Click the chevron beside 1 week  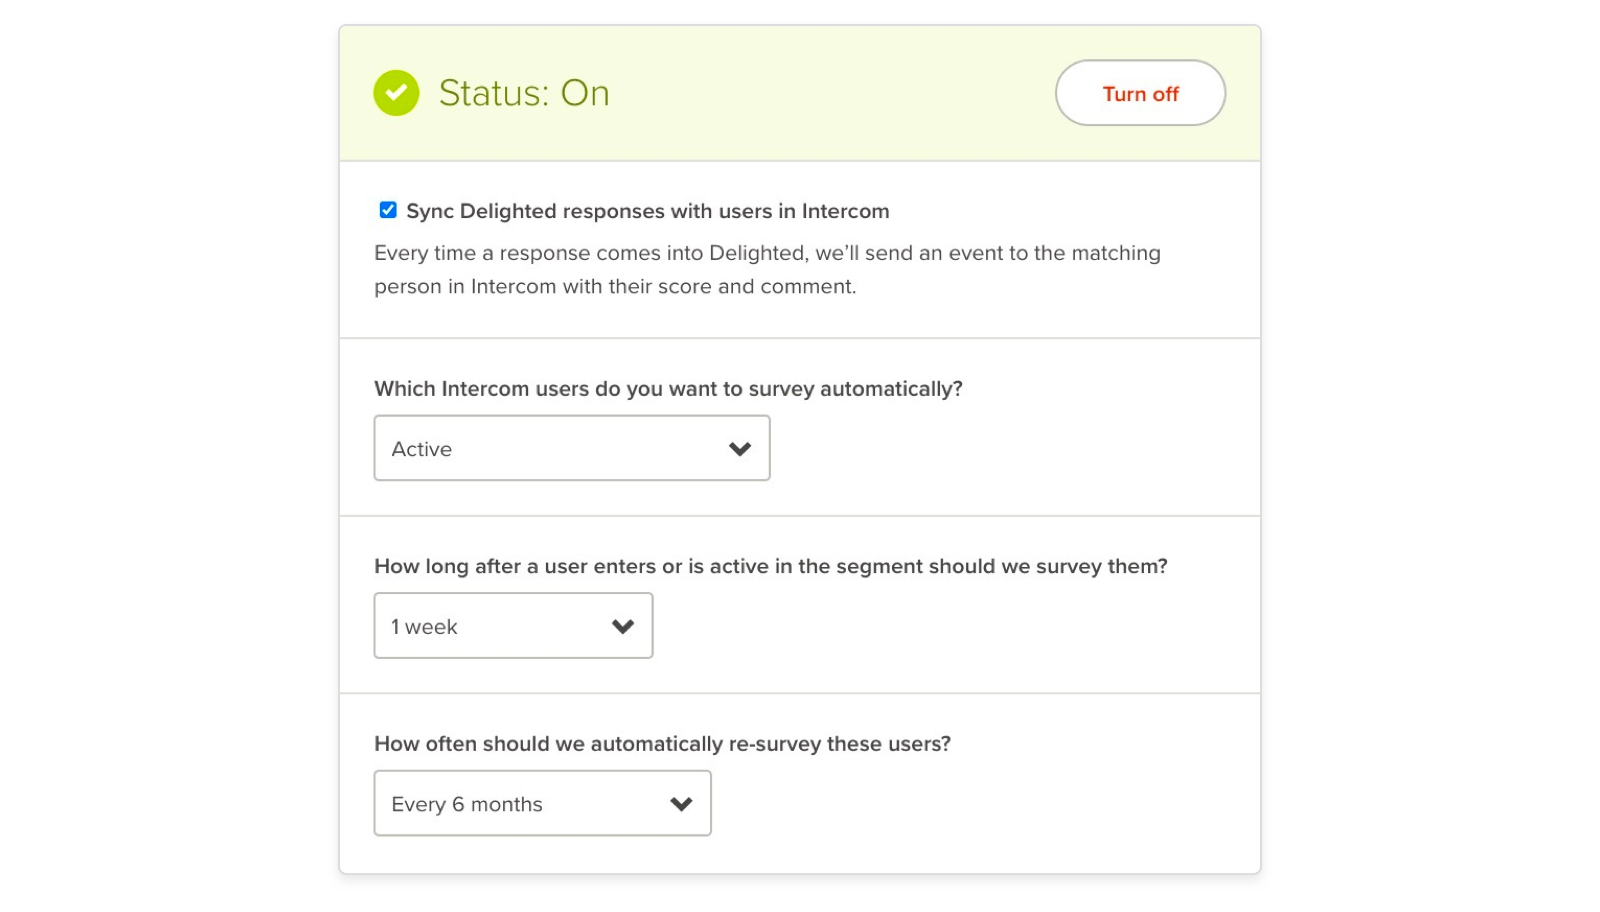(x=622, y=625)
